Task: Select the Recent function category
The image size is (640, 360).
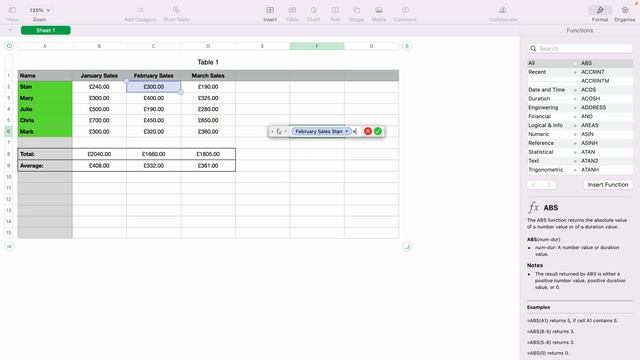Action: point(552,72)
